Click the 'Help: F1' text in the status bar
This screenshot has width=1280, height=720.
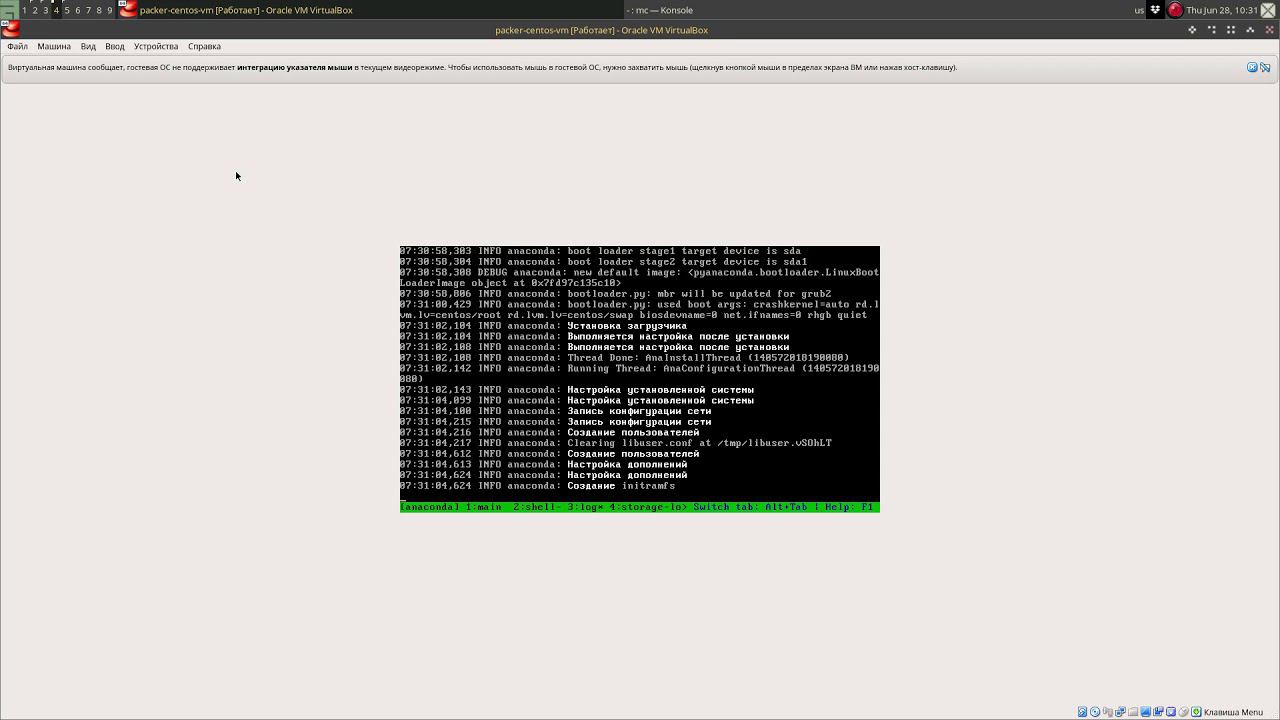[849, 507]
